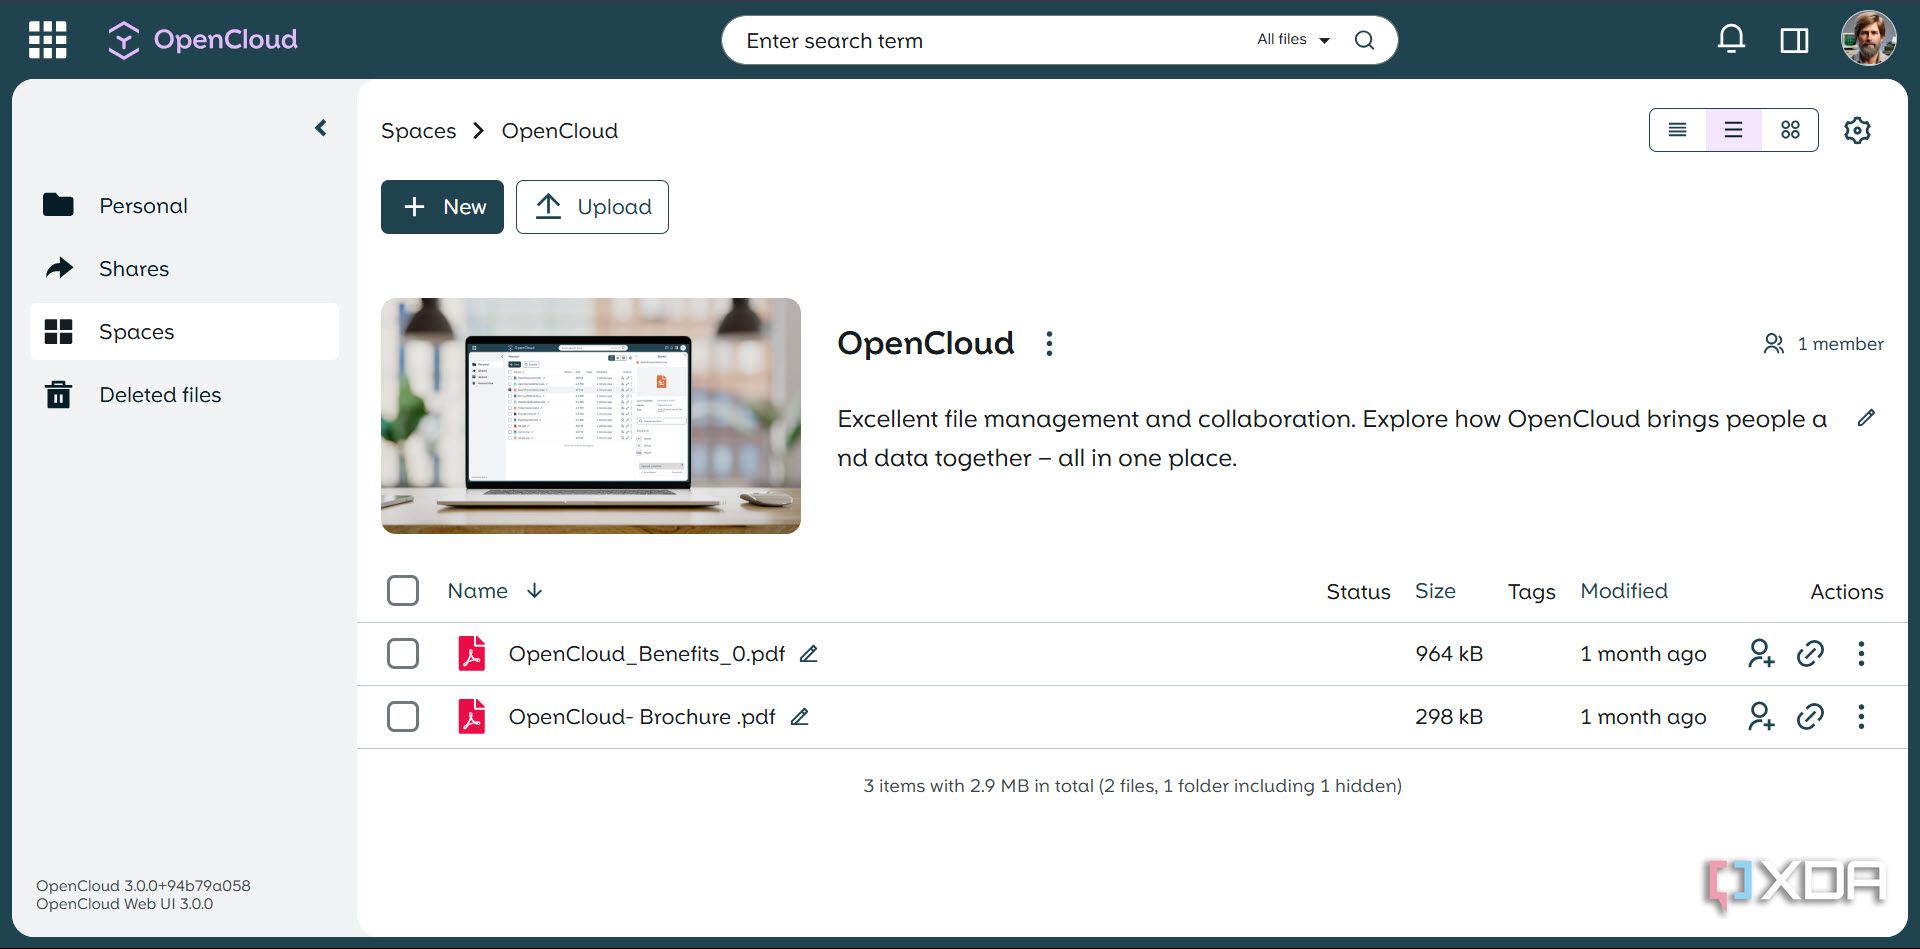
Task: Open the Personal folder section
Action: pyautogui.click(x=185, y=206)
